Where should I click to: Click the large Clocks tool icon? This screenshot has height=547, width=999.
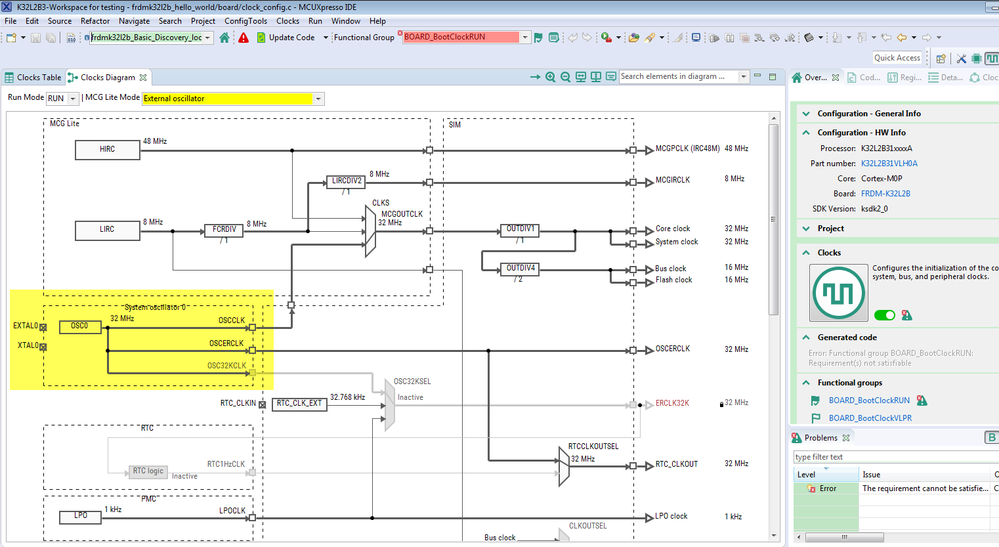pos(838,293)
